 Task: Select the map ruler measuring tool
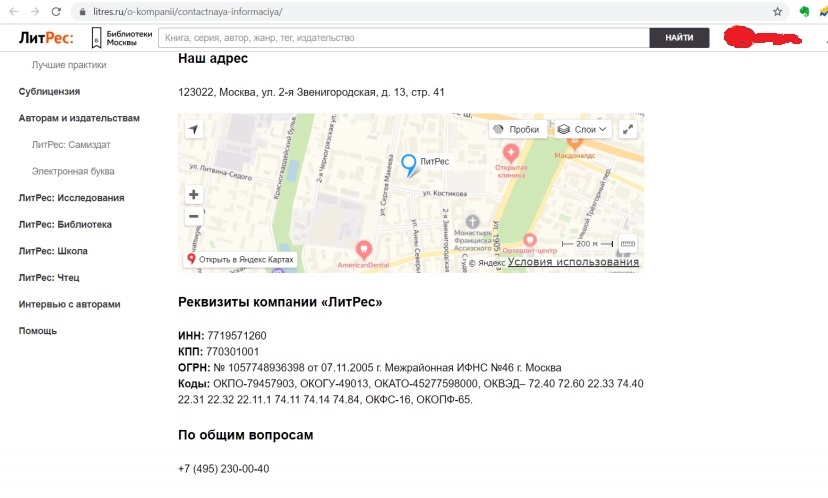[x=628, y=243]
